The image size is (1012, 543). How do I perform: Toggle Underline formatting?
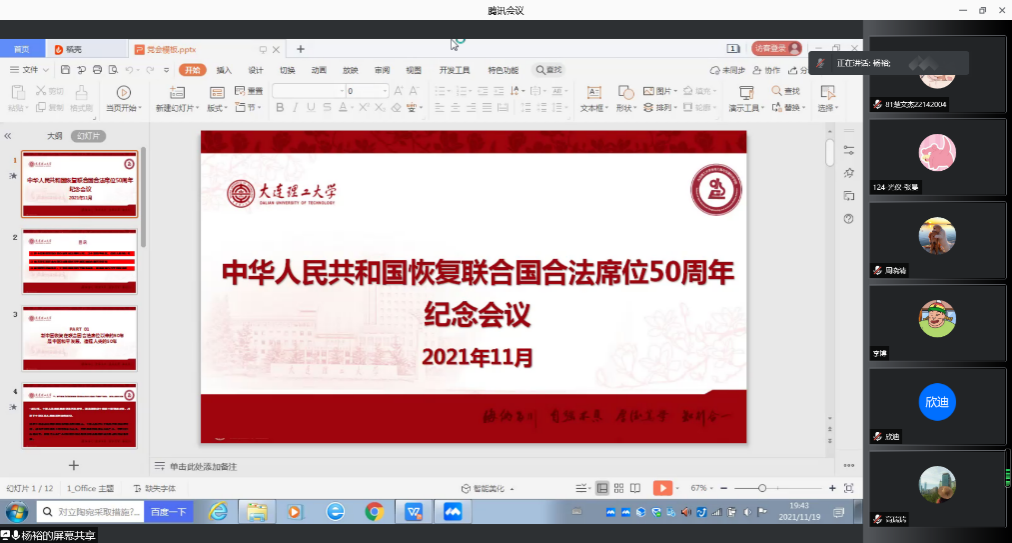(x=311, y=107)
